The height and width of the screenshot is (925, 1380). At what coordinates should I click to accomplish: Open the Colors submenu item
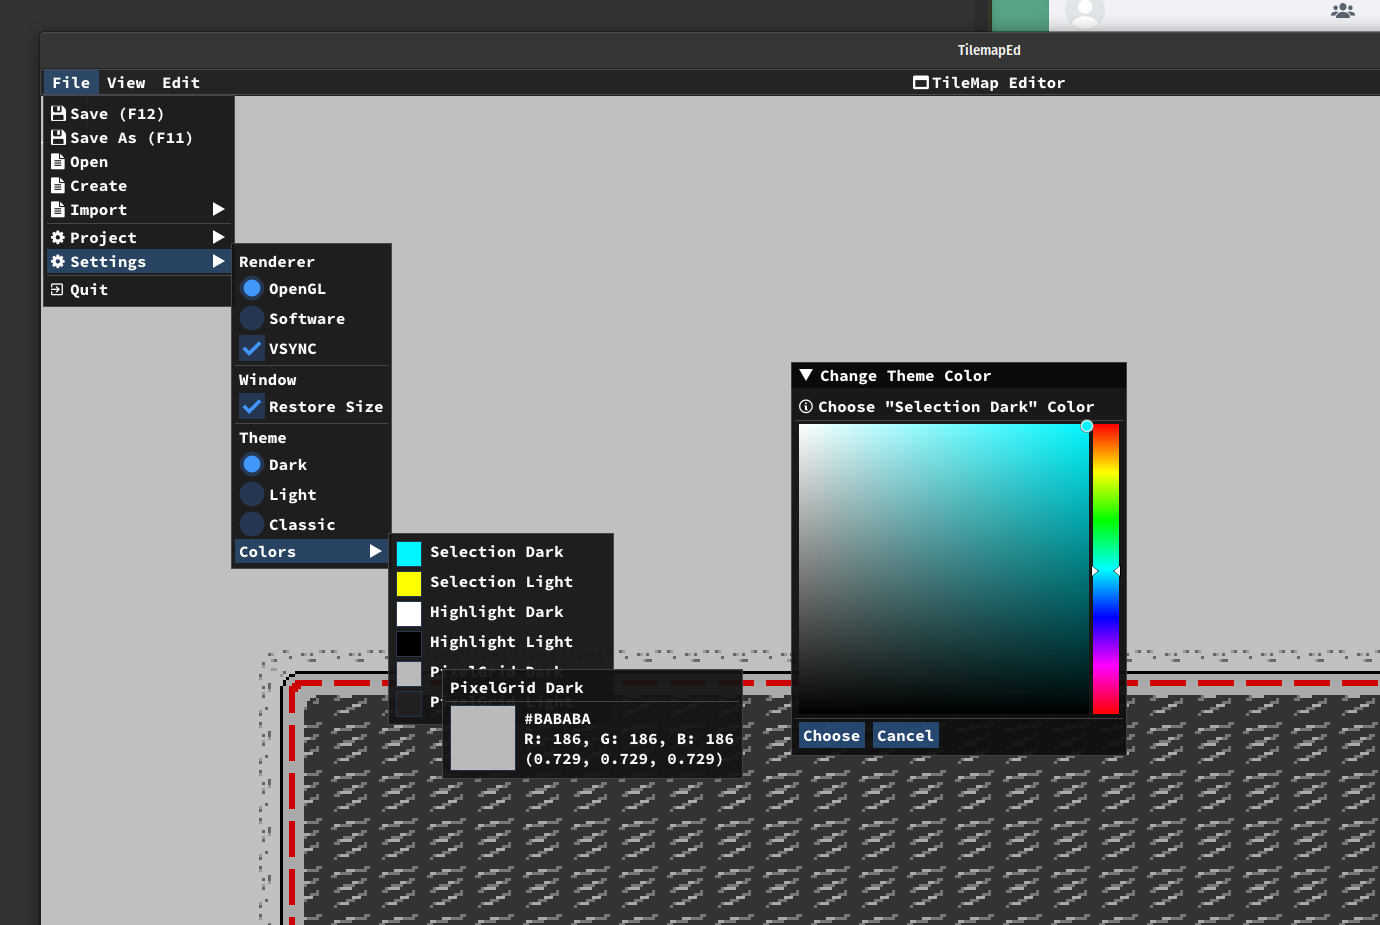click(311, 551)
